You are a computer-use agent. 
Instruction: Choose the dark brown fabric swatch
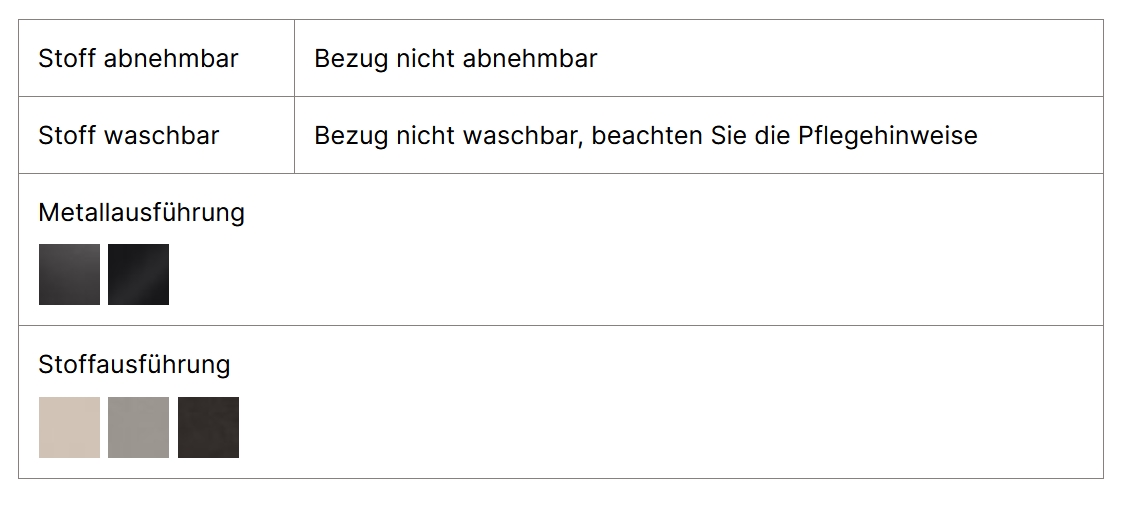(209, 427)
